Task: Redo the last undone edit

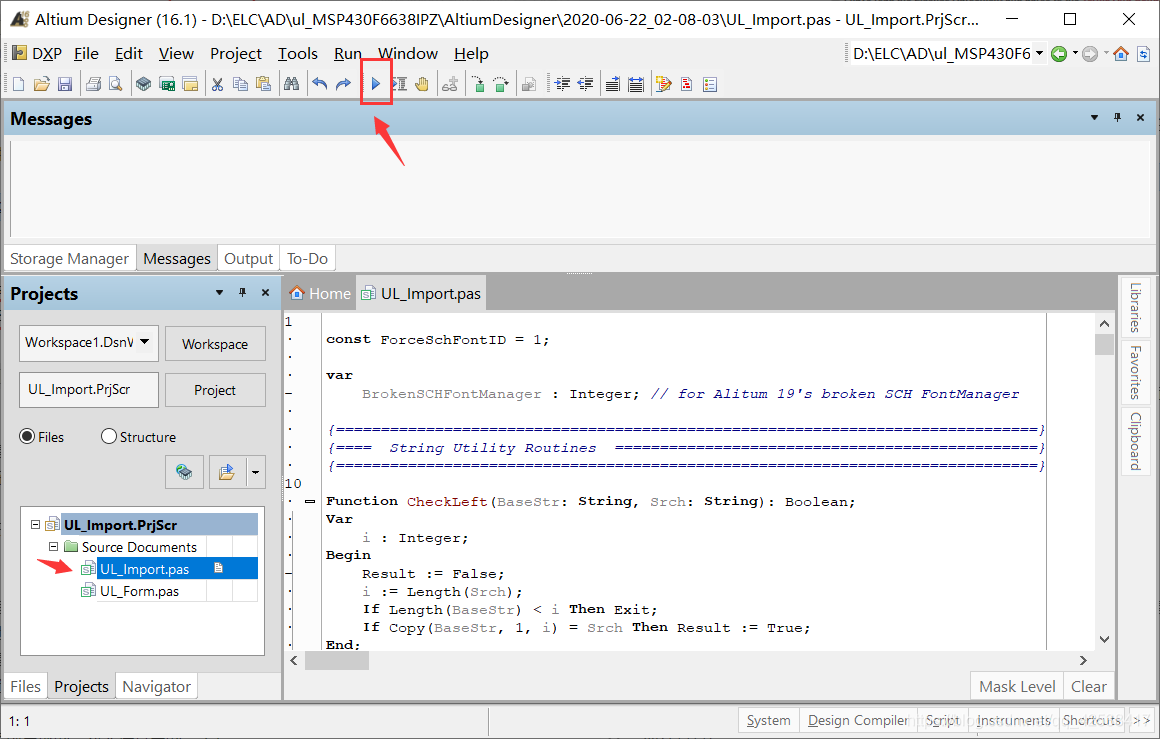Action: pos(343,84)
